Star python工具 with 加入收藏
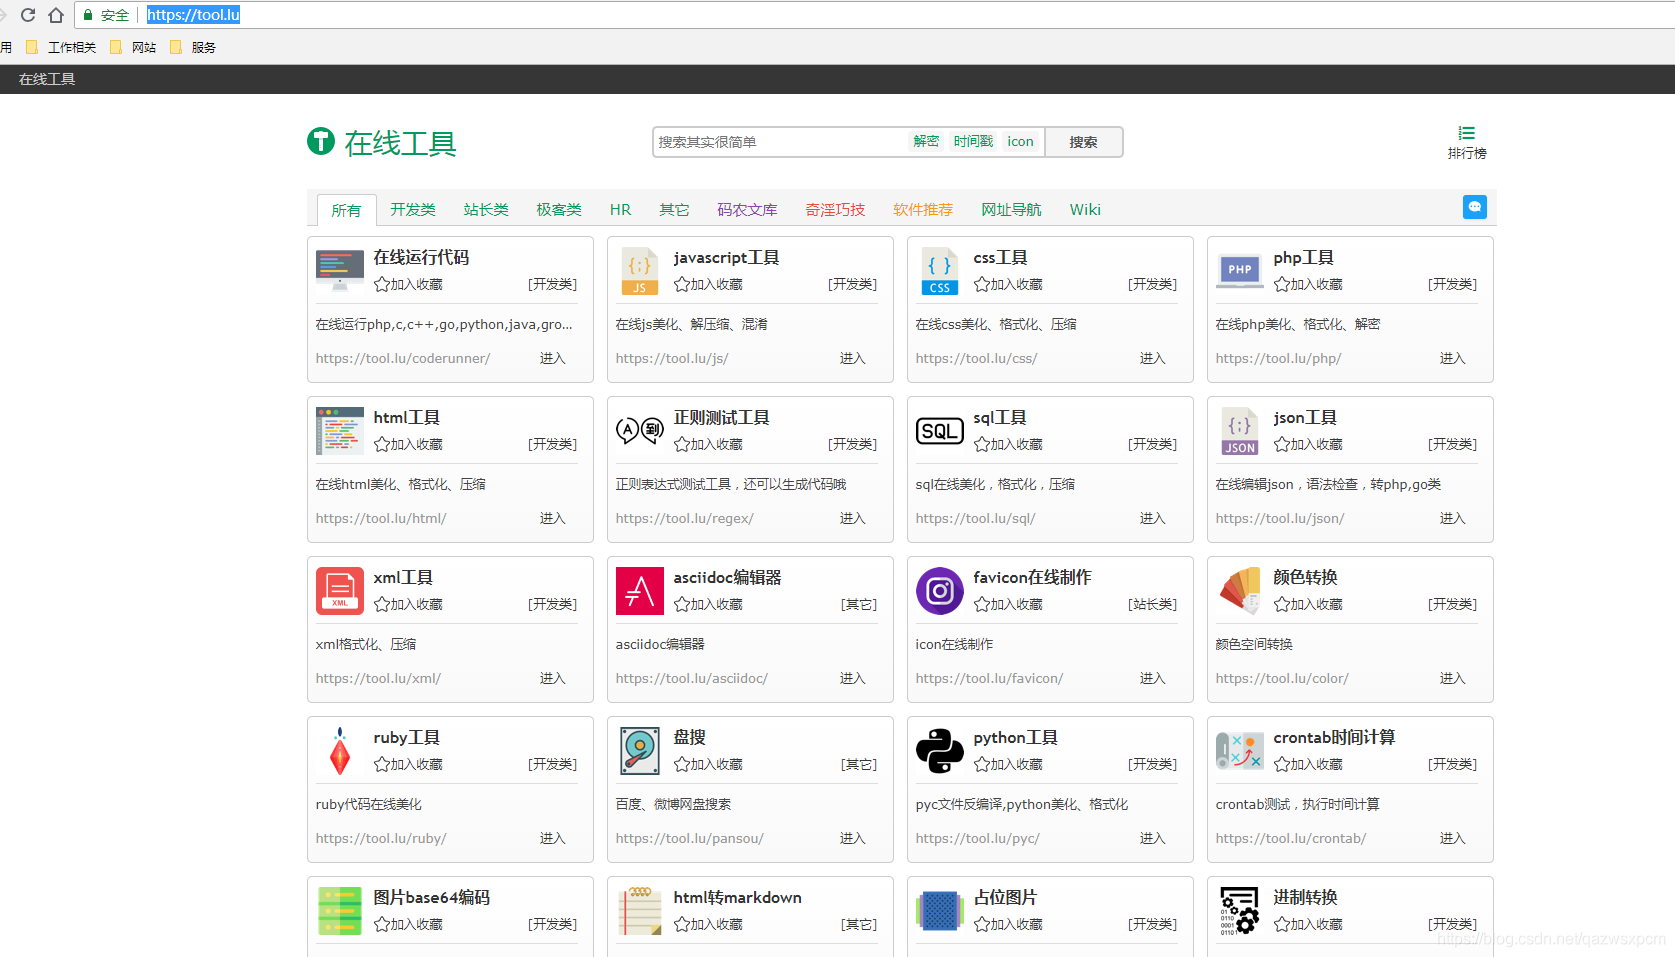 pos(1008,764)
